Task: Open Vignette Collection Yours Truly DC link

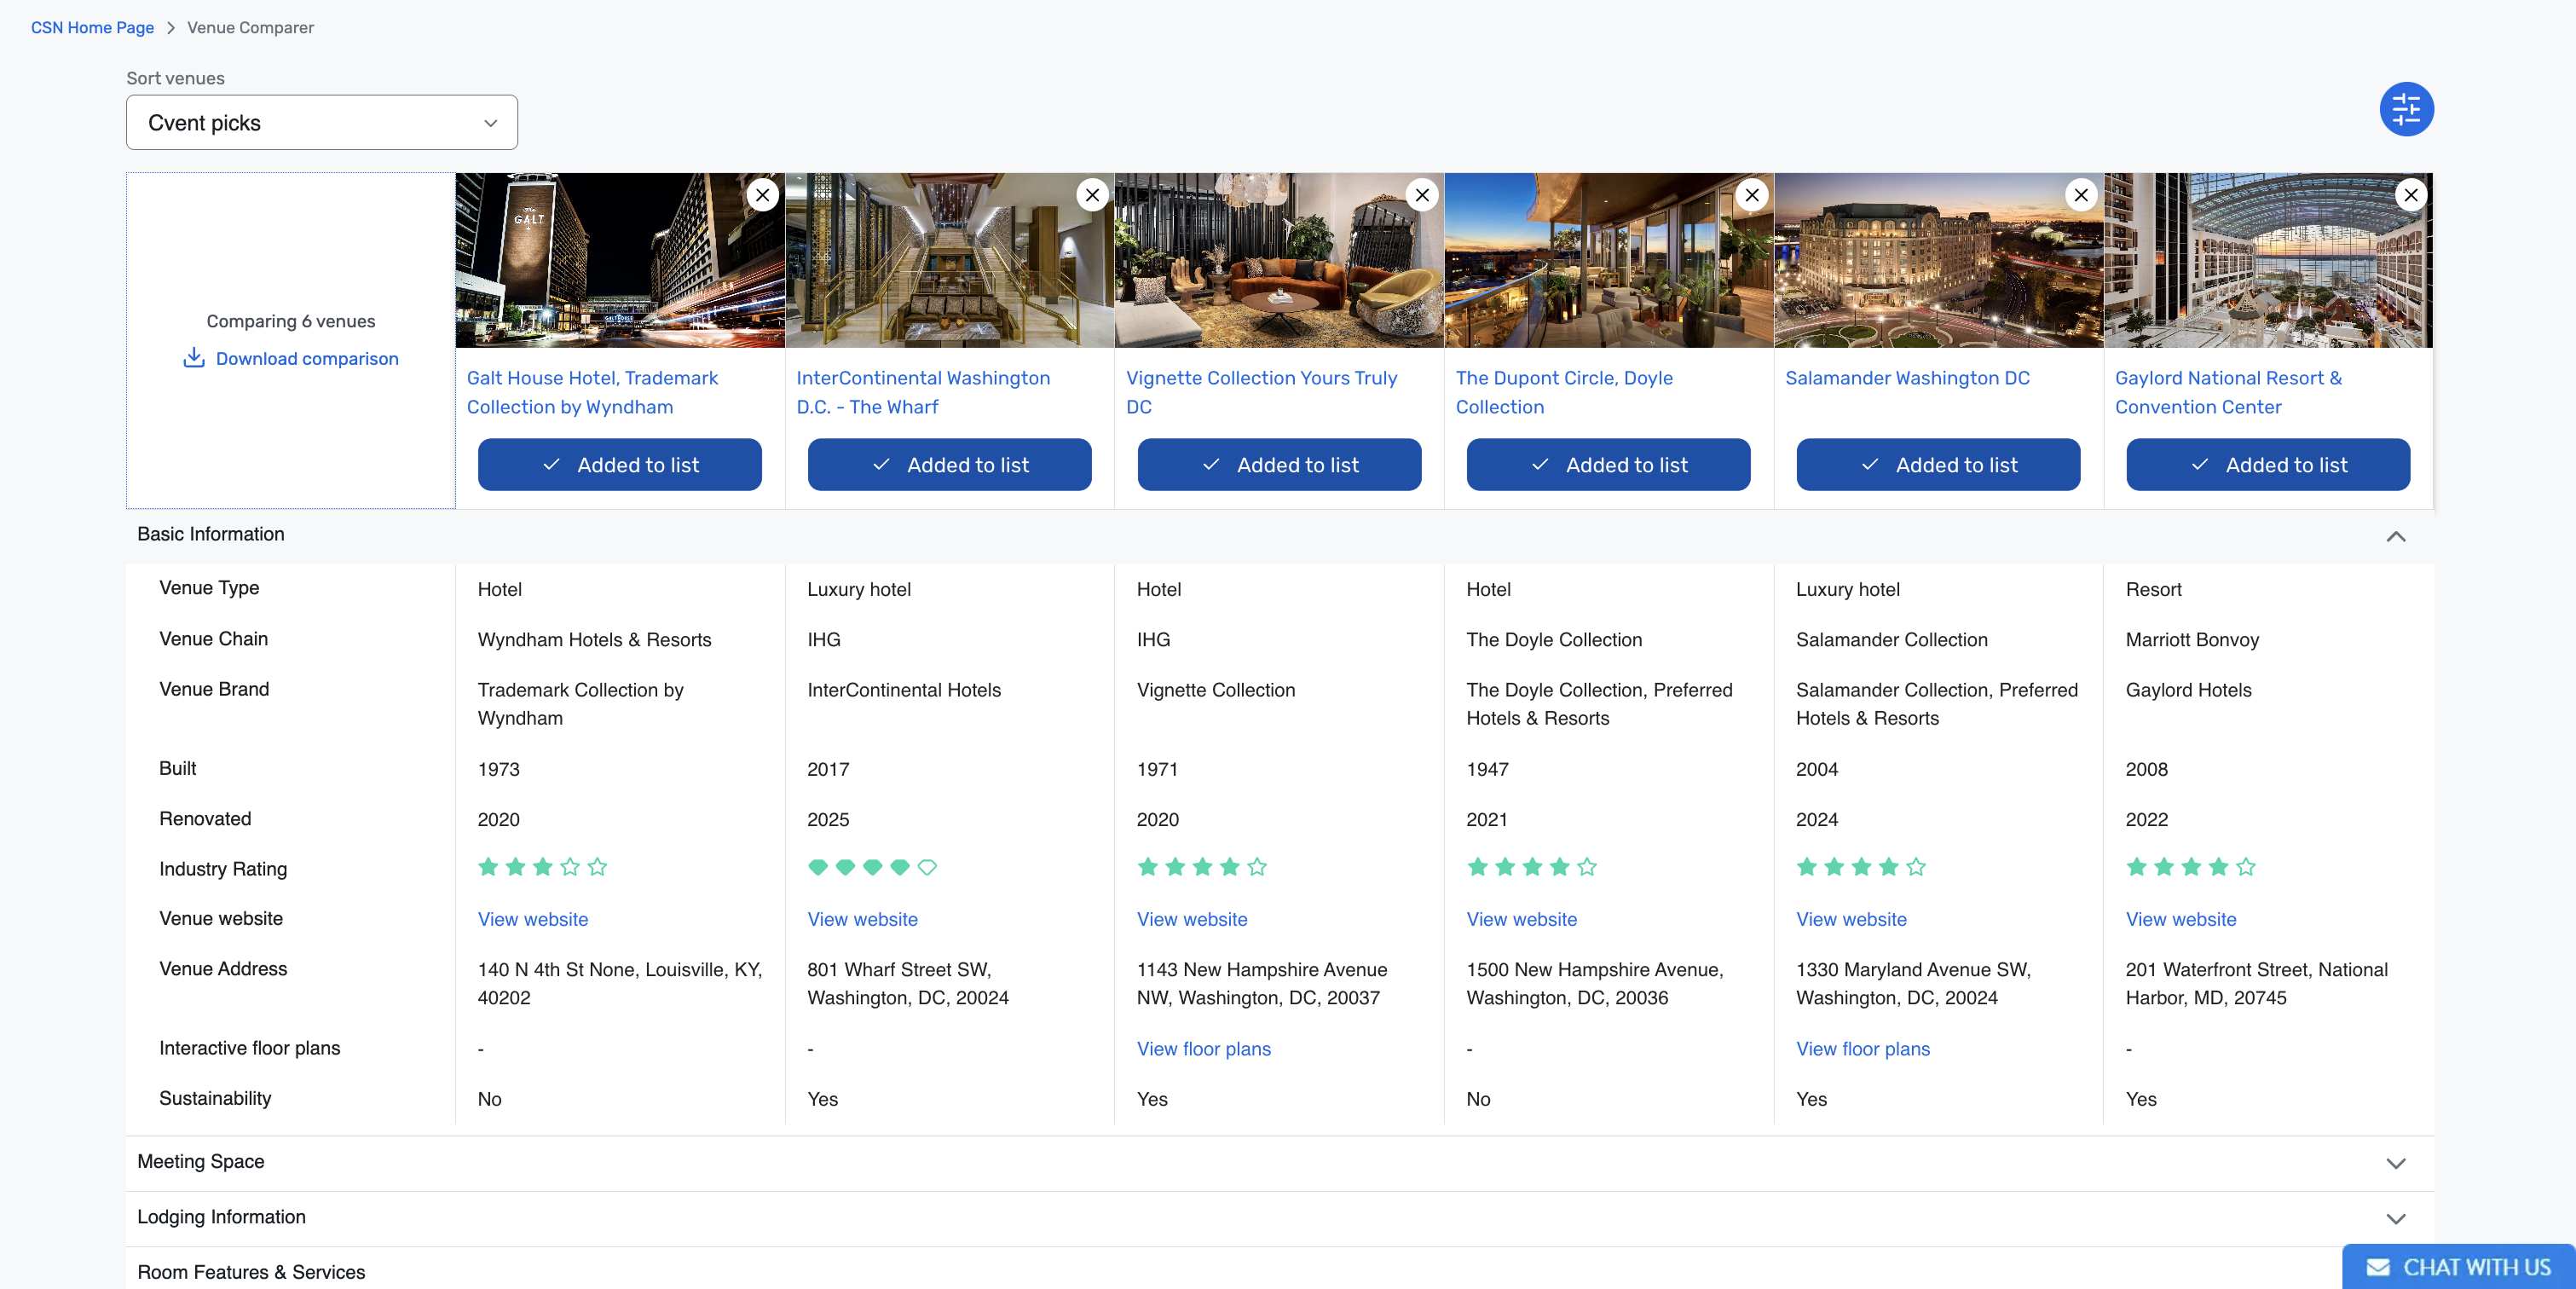Action: (1261, 392)
